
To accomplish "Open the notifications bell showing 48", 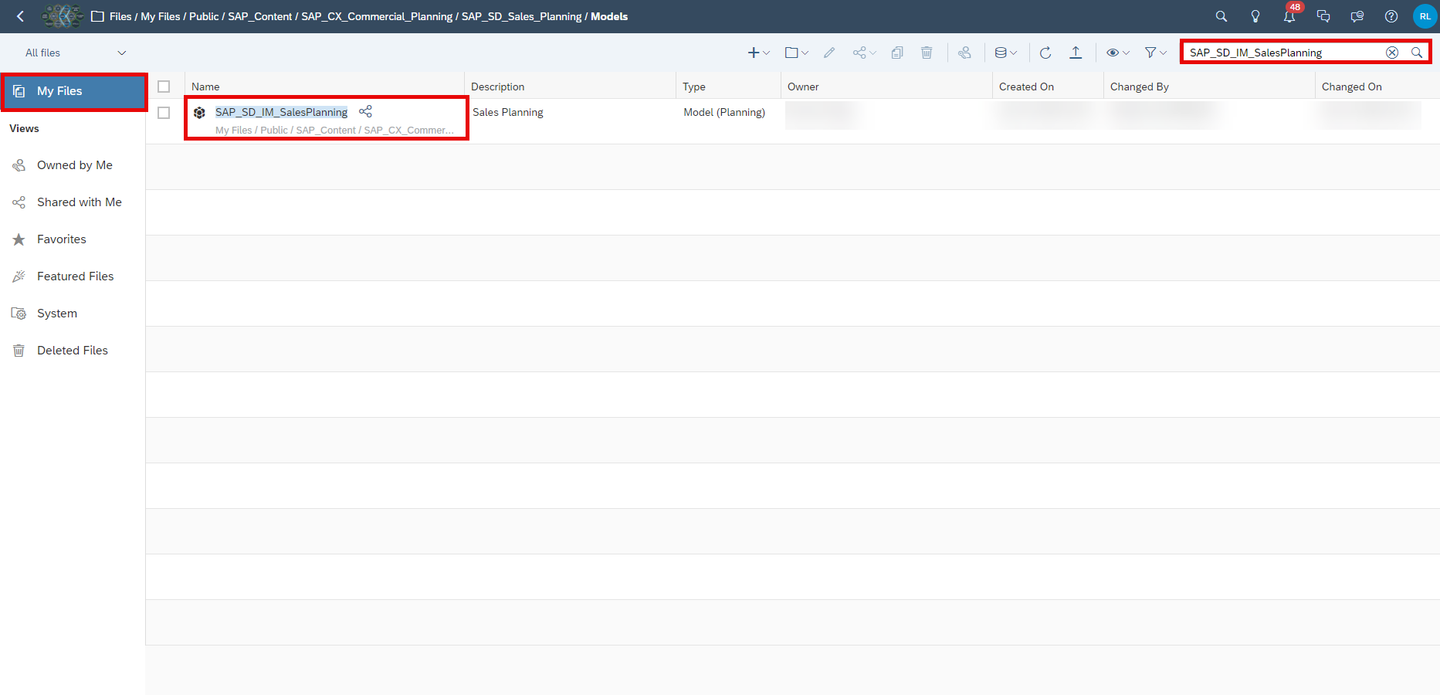I will pyautogui.click(x=1290, y=16).
